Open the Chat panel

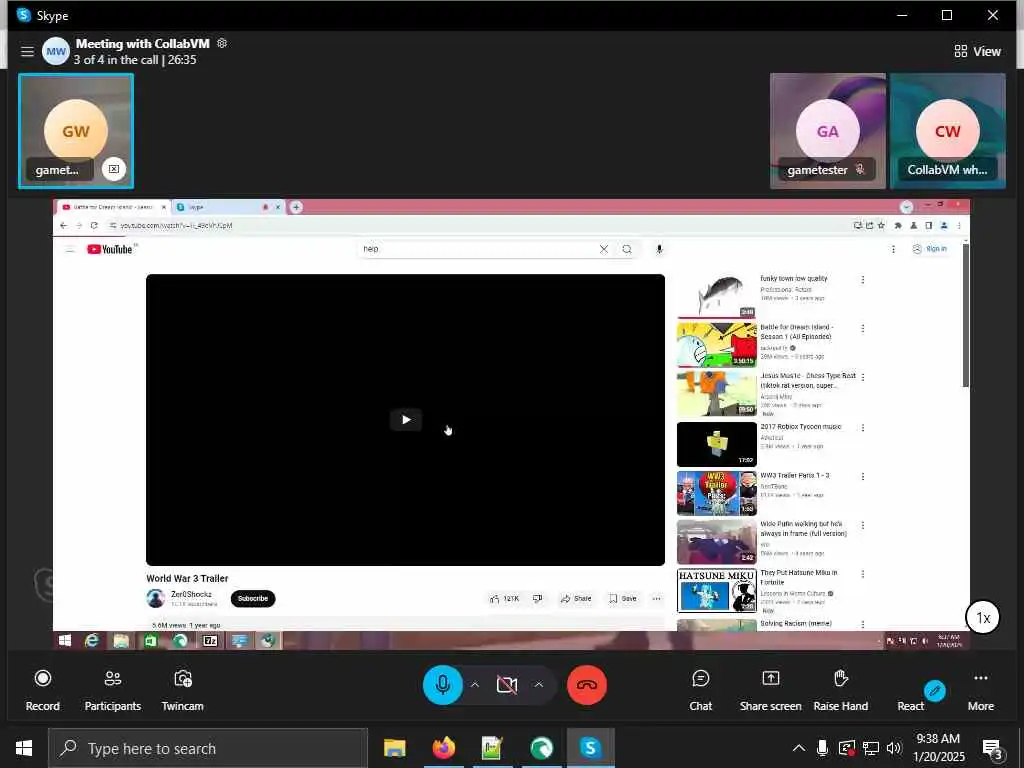701,690
